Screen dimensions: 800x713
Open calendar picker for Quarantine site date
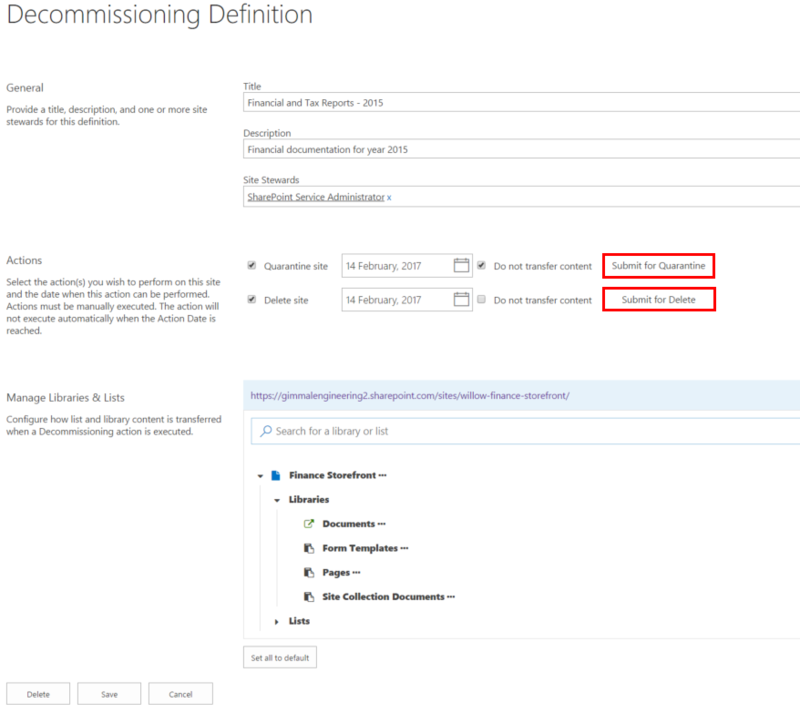coord(461,266)
